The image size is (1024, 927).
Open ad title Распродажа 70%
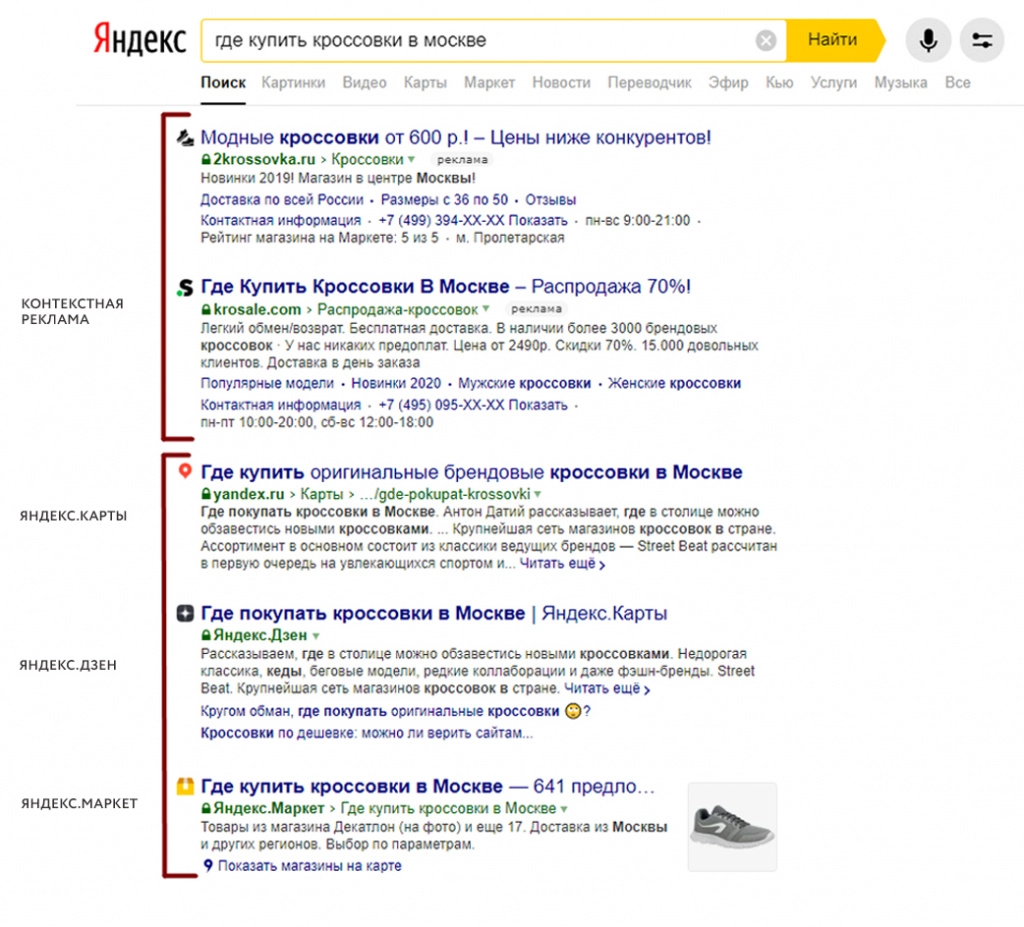coord(445,286)
